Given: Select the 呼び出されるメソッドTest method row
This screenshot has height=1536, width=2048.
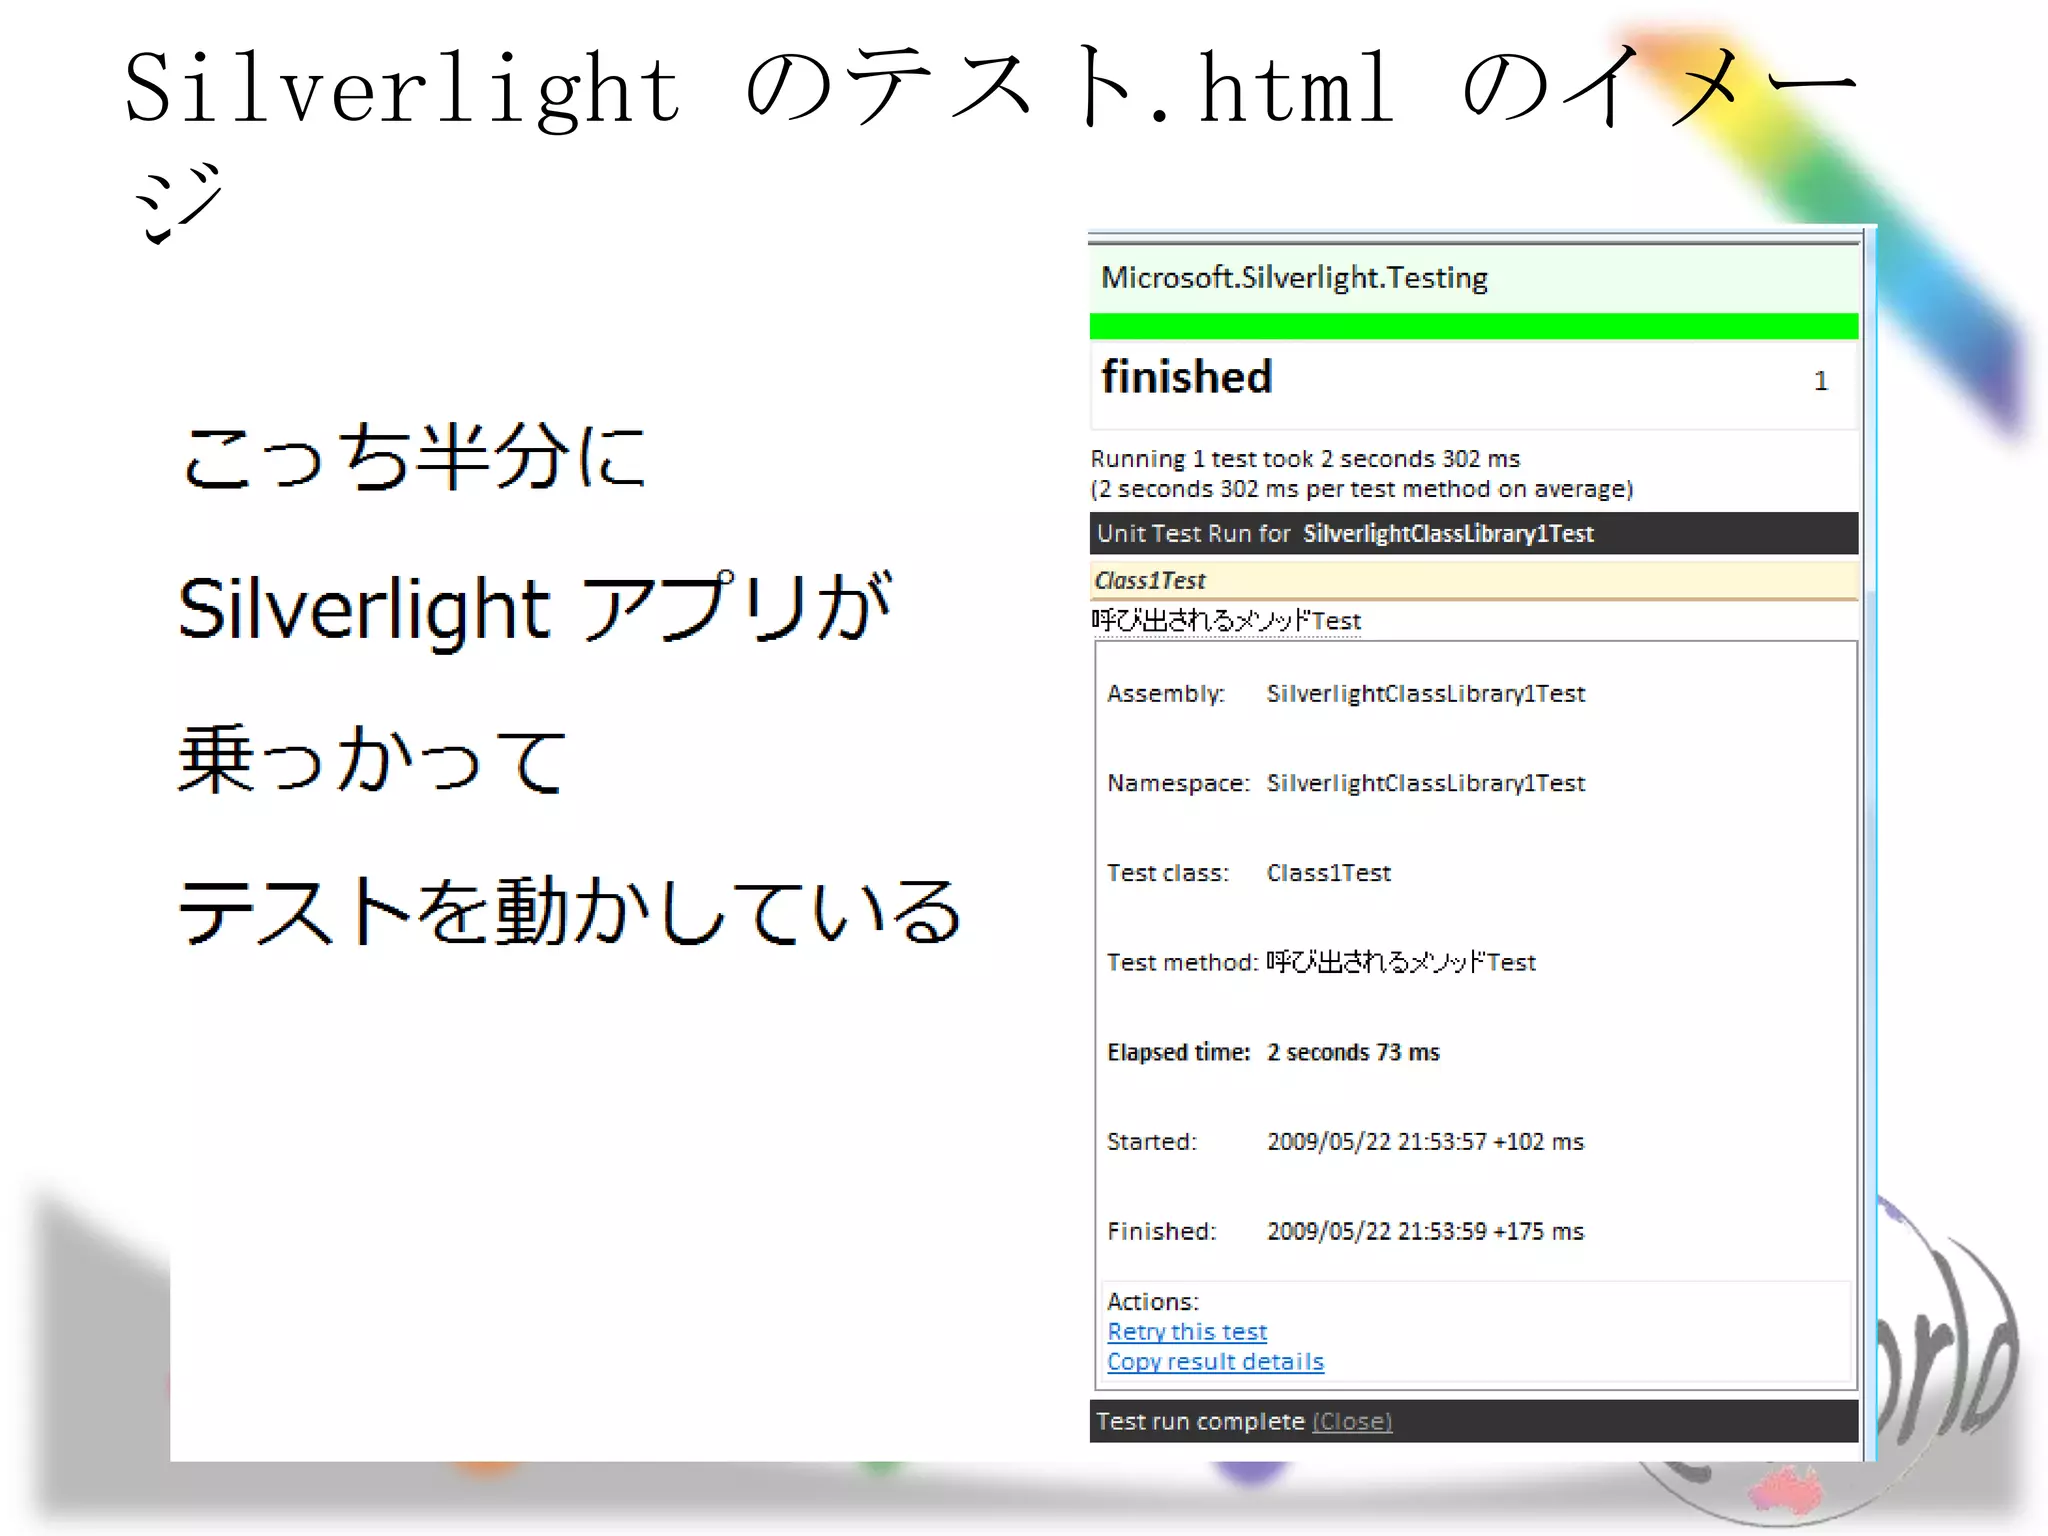Looking at the screenshot, I should click(1226, 621).
